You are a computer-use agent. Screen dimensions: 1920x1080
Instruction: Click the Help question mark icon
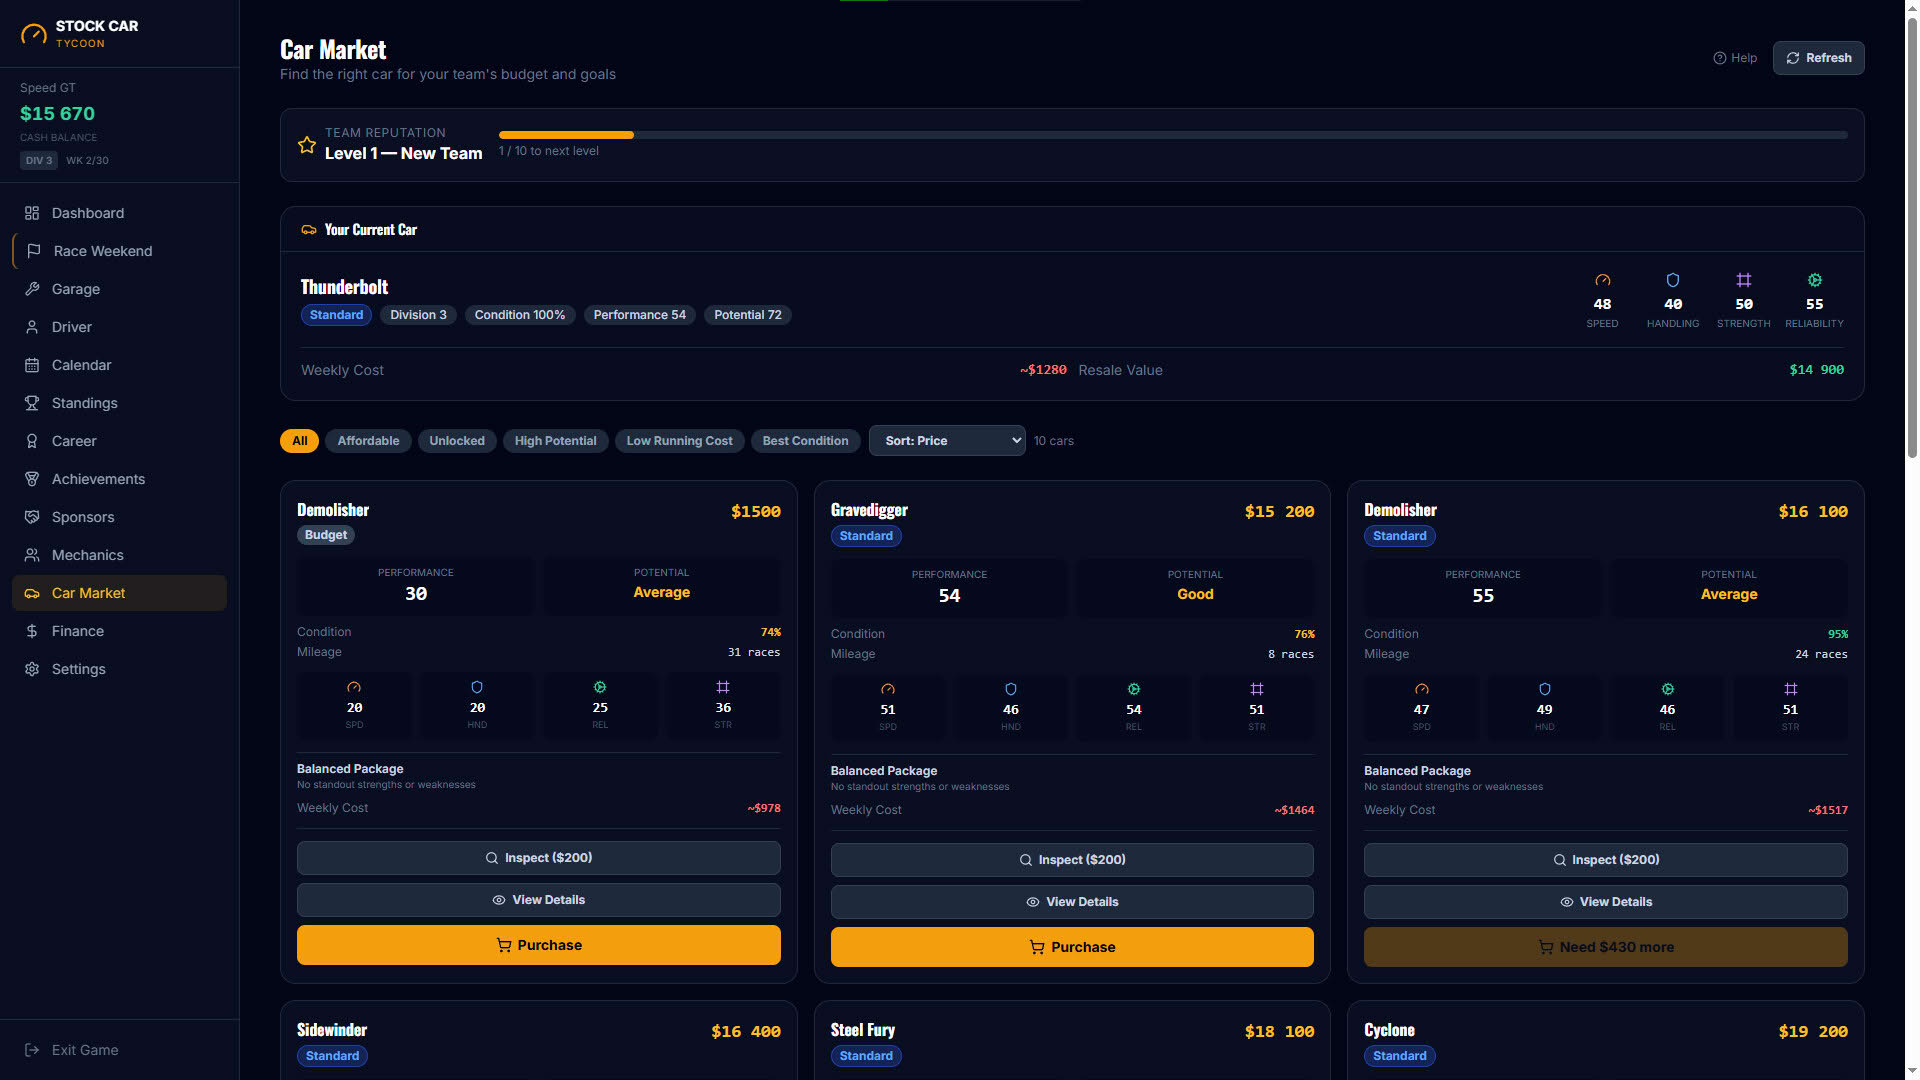1720,58
